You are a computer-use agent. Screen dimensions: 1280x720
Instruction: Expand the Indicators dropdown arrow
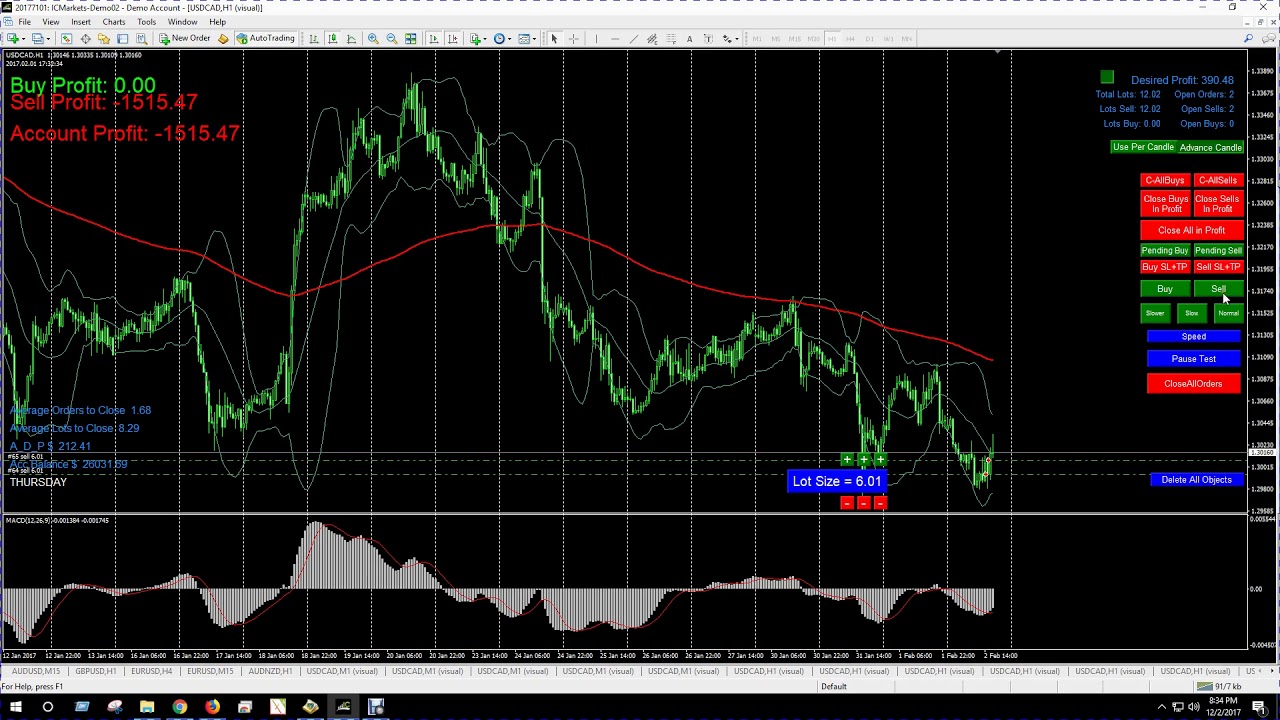[485, 38]
